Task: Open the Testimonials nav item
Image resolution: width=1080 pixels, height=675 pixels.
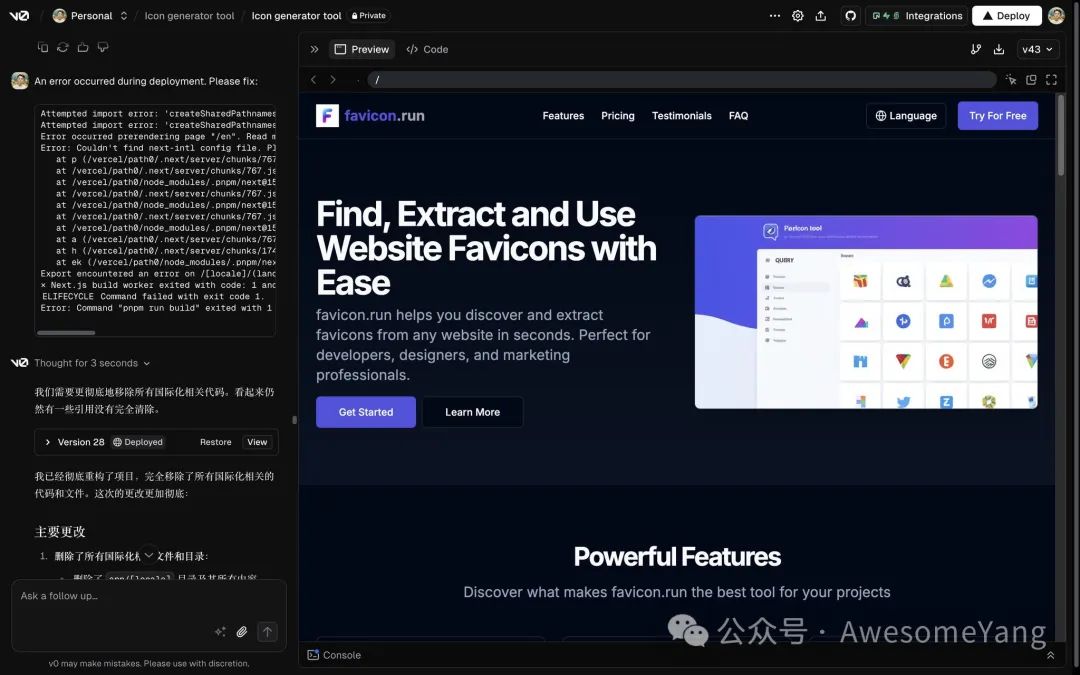Action: coord(682,116)
